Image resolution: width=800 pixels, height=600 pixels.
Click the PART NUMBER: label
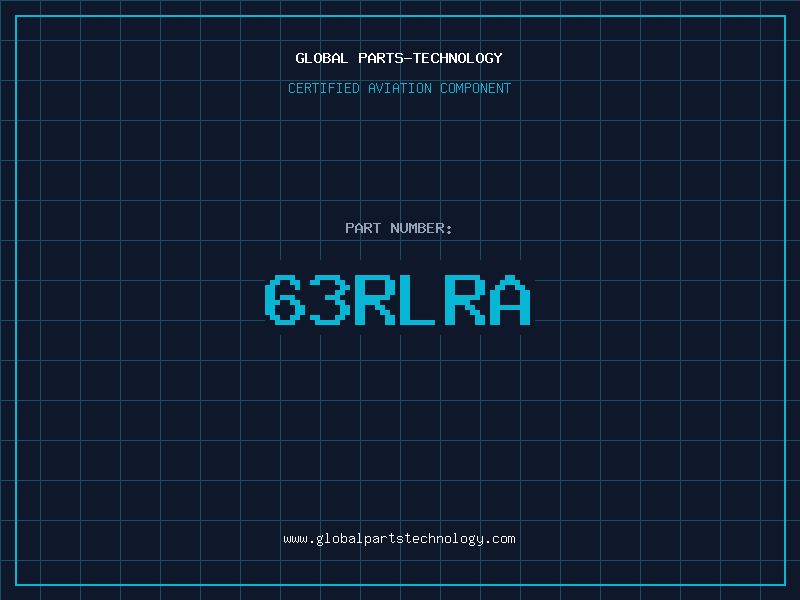click(x=399, y=228)
